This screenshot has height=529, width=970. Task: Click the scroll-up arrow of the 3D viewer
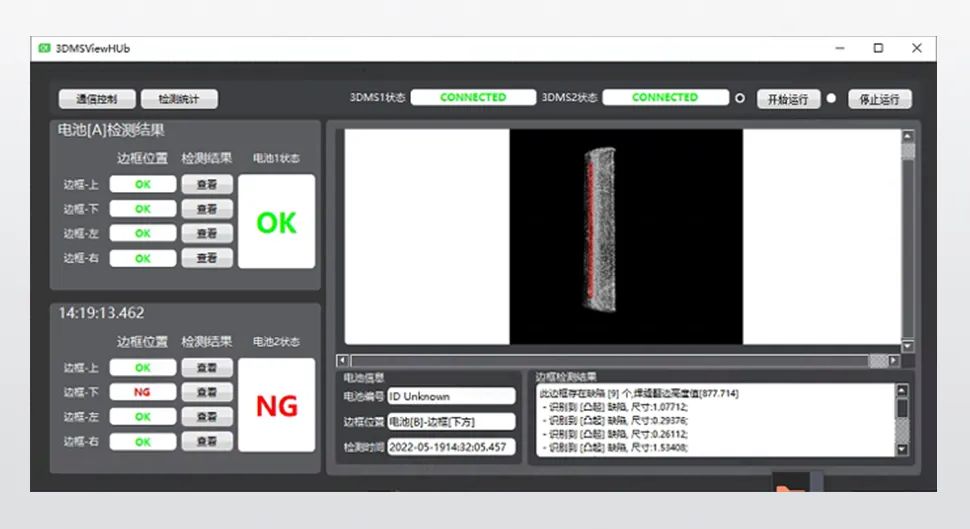[908, 136]
